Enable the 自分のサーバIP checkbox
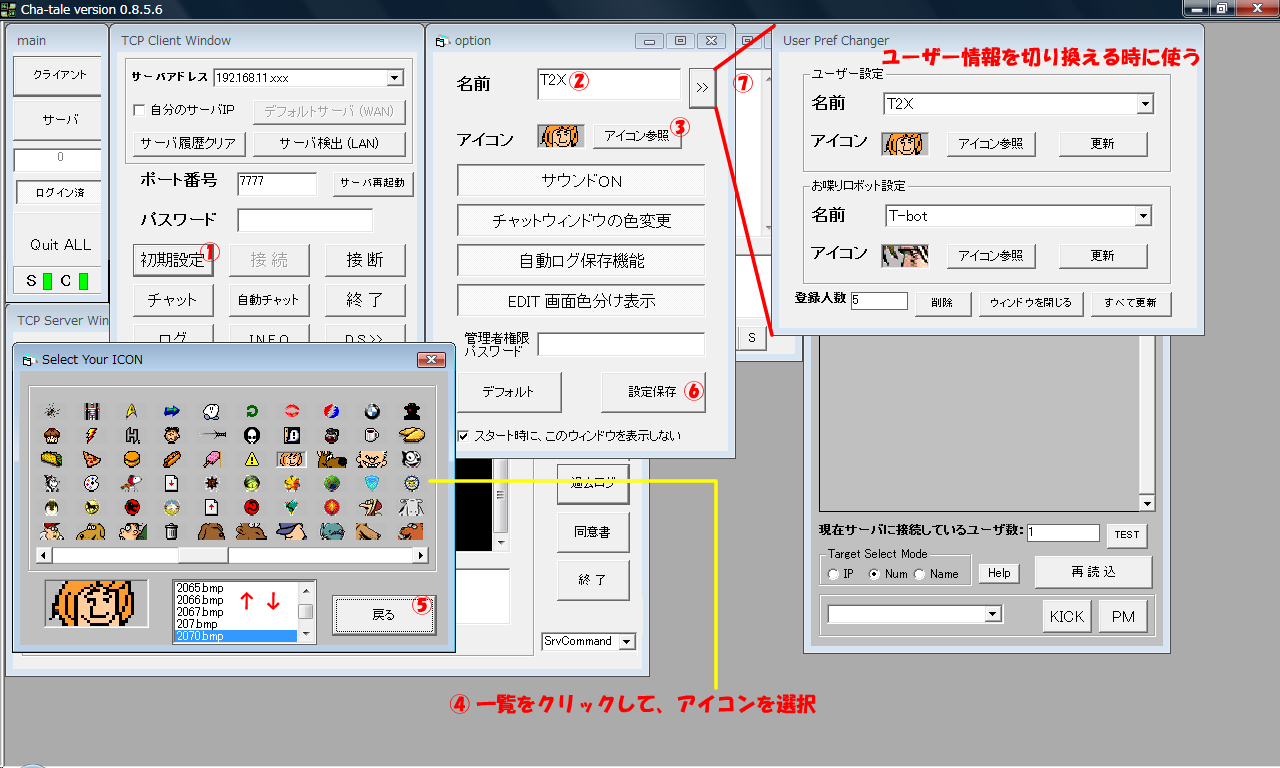 (x=140, y=110)
